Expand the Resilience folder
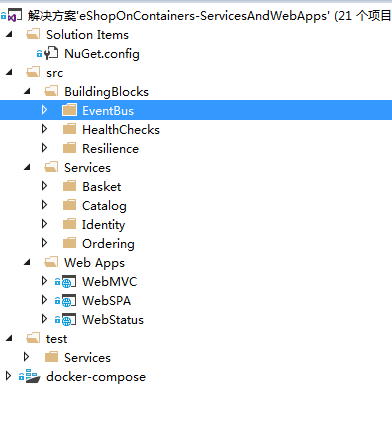The image size is (392, 421). (x=44, y=148)
